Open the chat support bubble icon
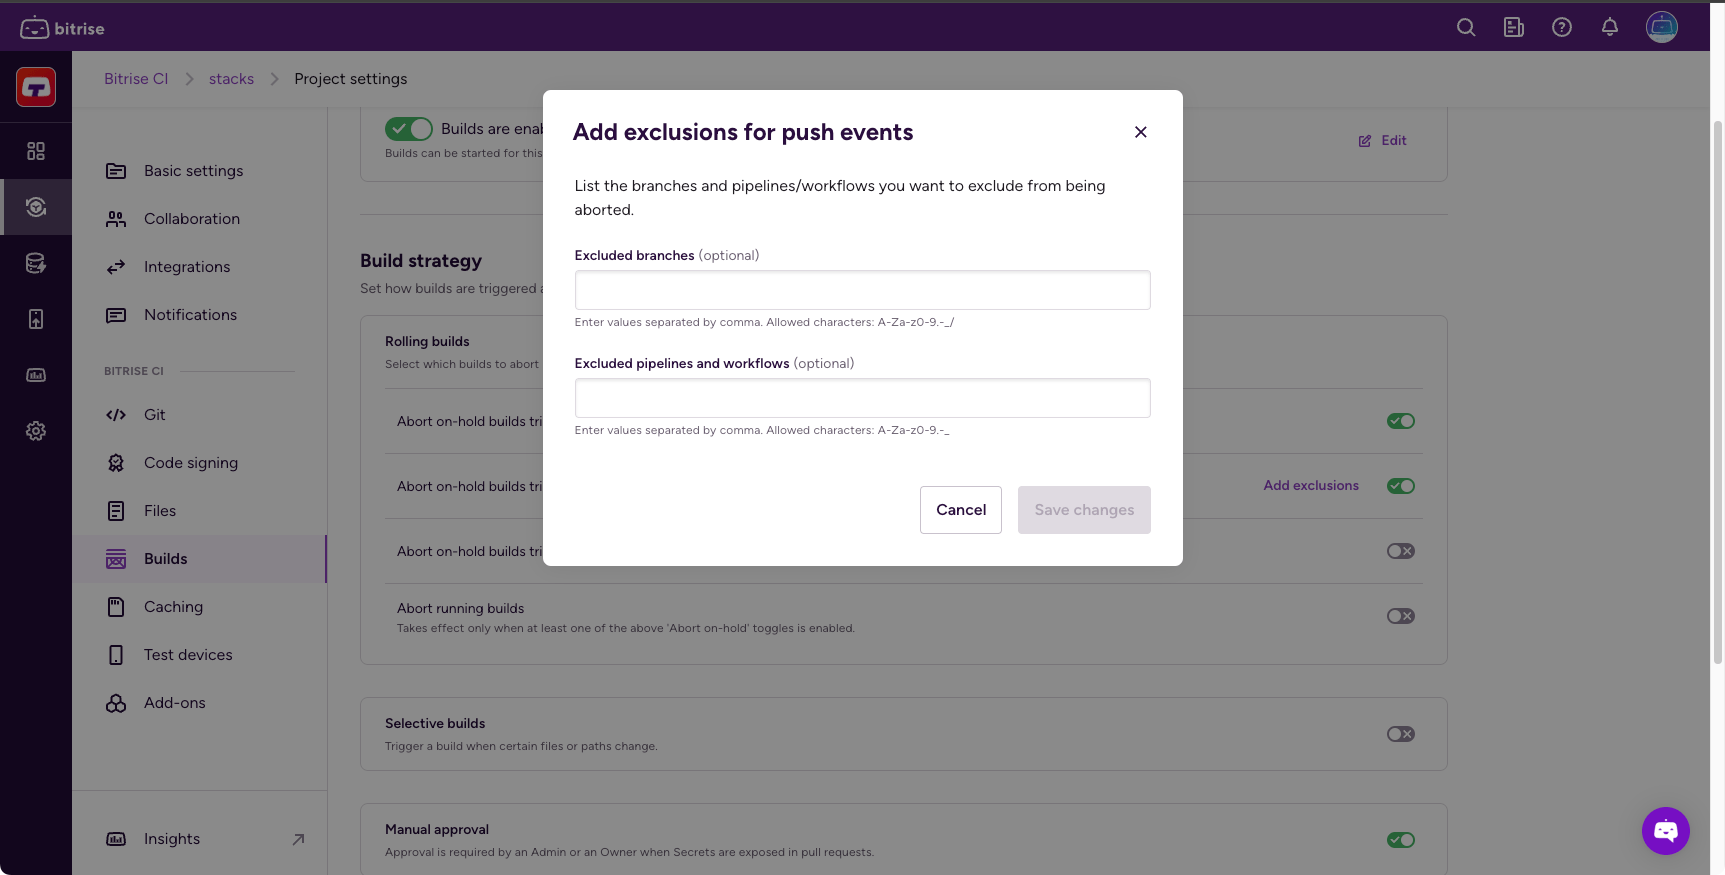This screenshot has height=875, width=1725. click(1666, 831)
